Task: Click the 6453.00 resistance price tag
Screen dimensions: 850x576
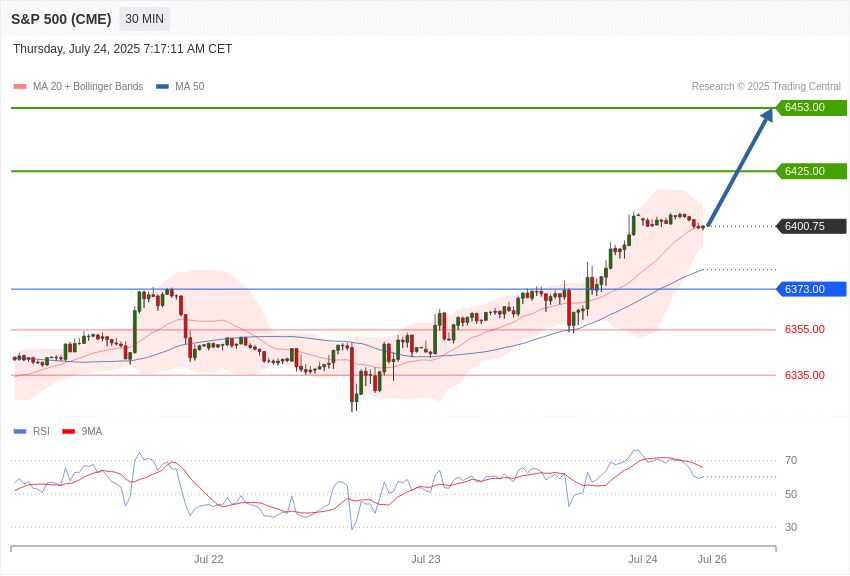Action: [811, 107]
